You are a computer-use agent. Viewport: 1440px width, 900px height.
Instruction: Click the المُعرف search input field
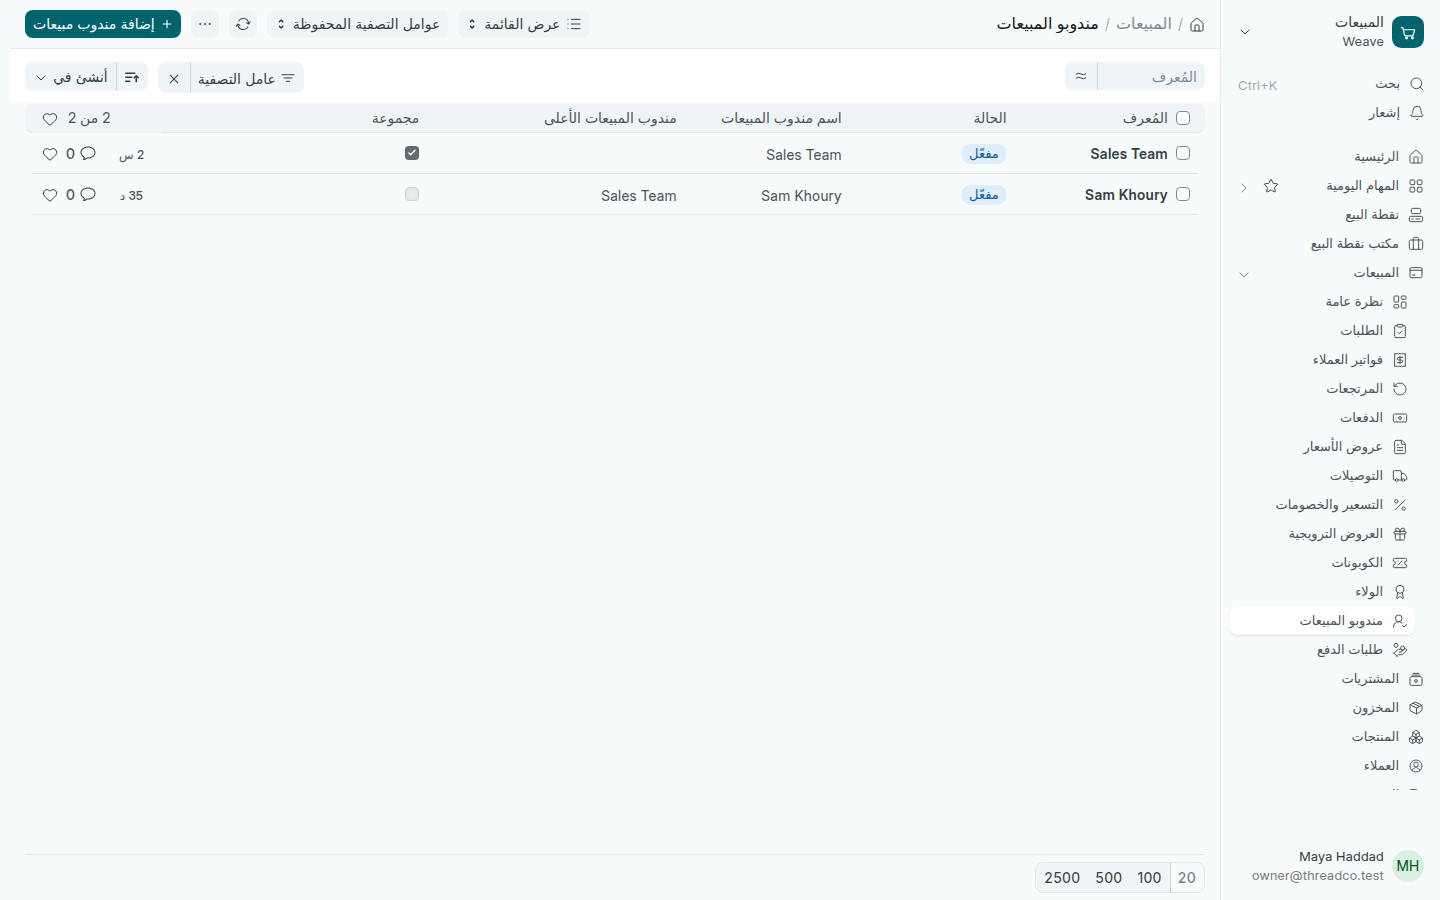(1151, 76)
